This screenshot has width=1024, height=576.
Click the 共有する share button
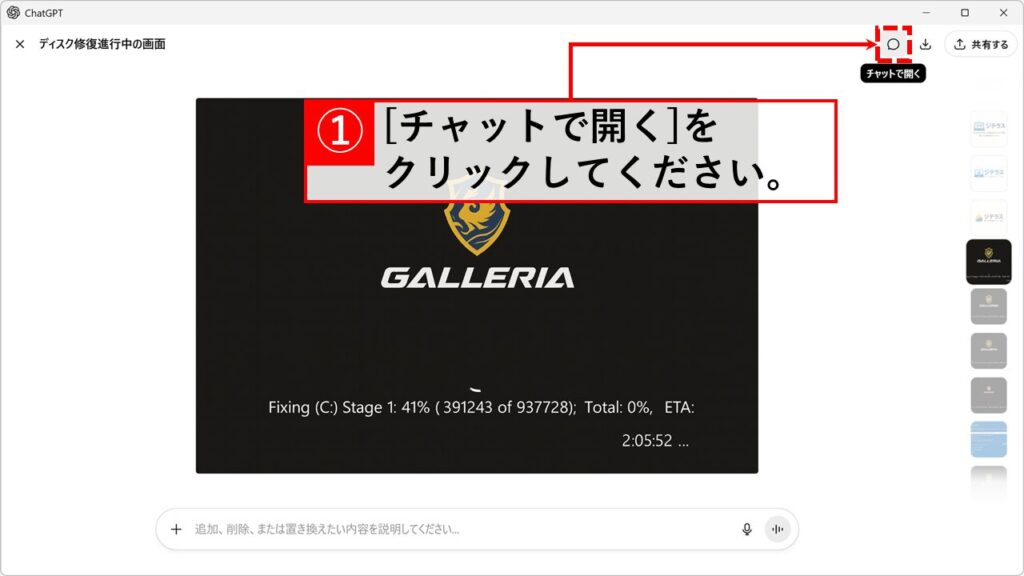pos(980,44)
